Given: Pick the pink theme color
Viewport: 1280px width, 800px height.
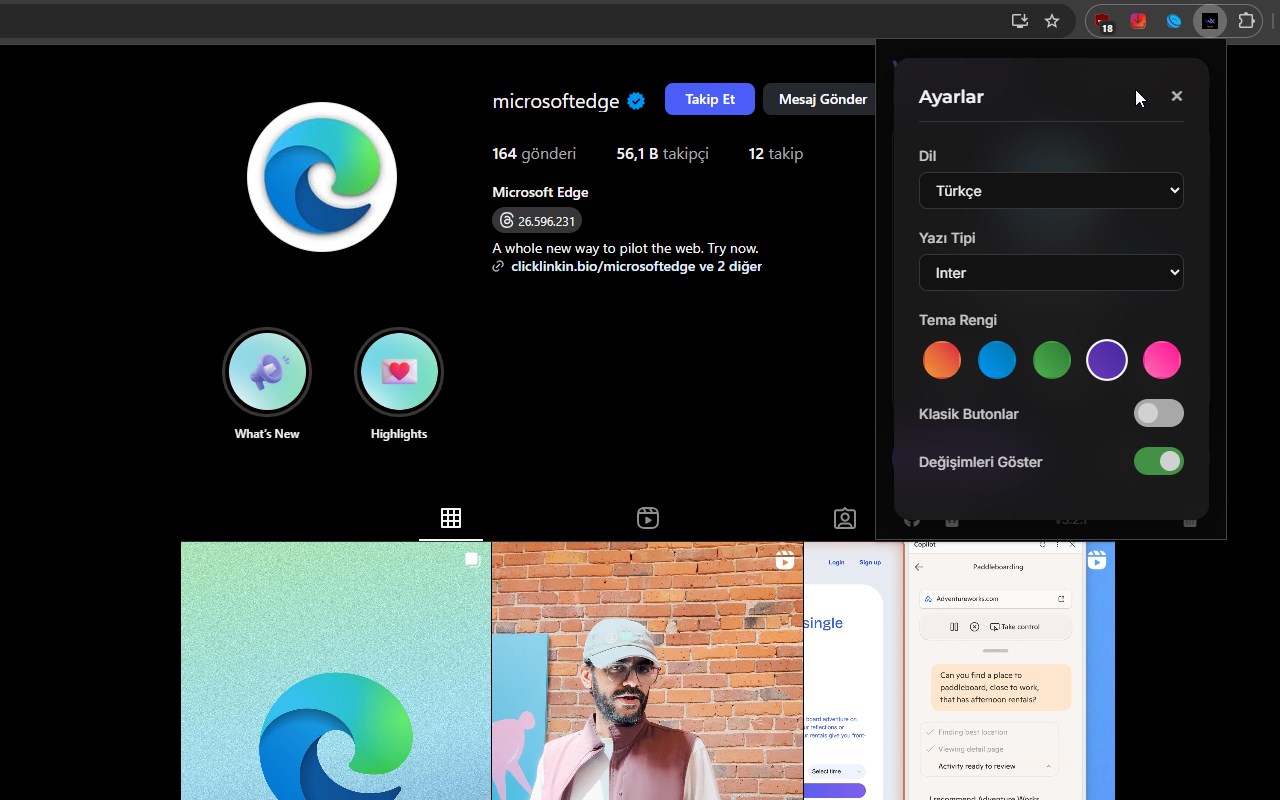Looking at the screenshot, I should 1162,360.
